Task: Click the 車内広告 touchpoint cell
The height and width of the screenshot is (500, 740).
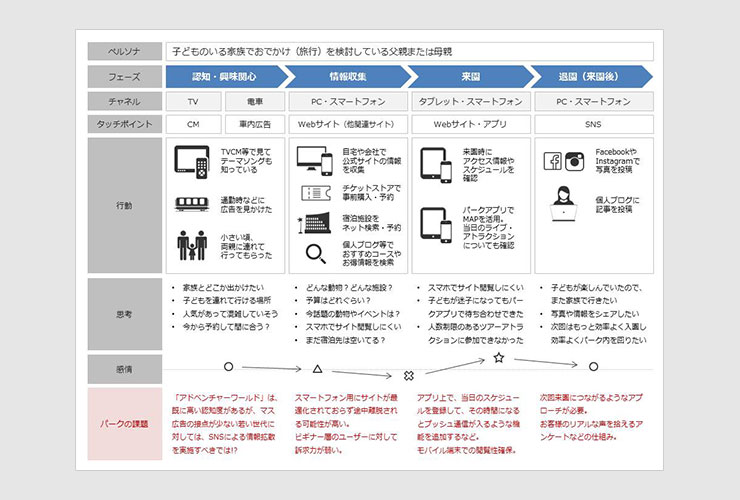Action: (x=255, y=124)
